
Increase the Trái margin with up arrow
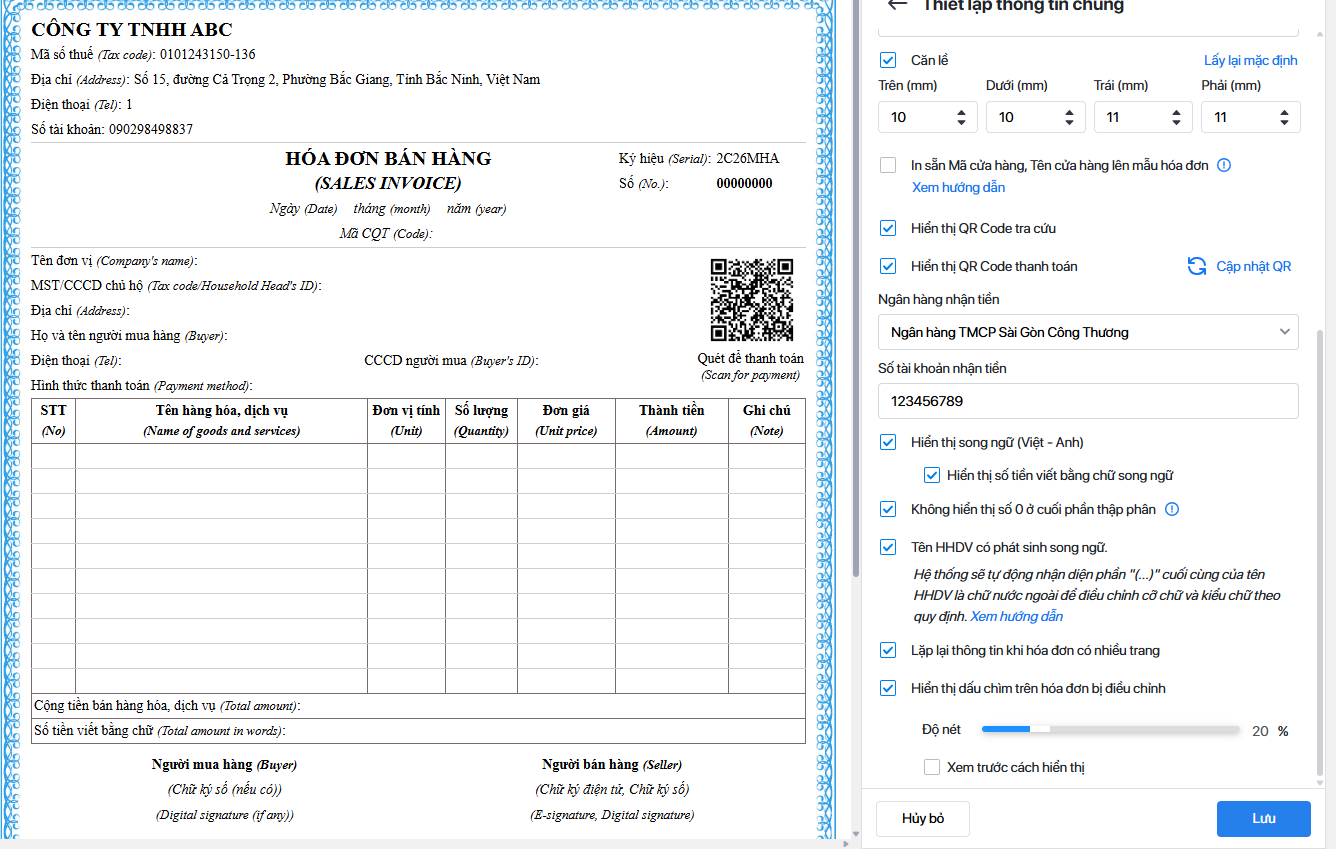1176,112
